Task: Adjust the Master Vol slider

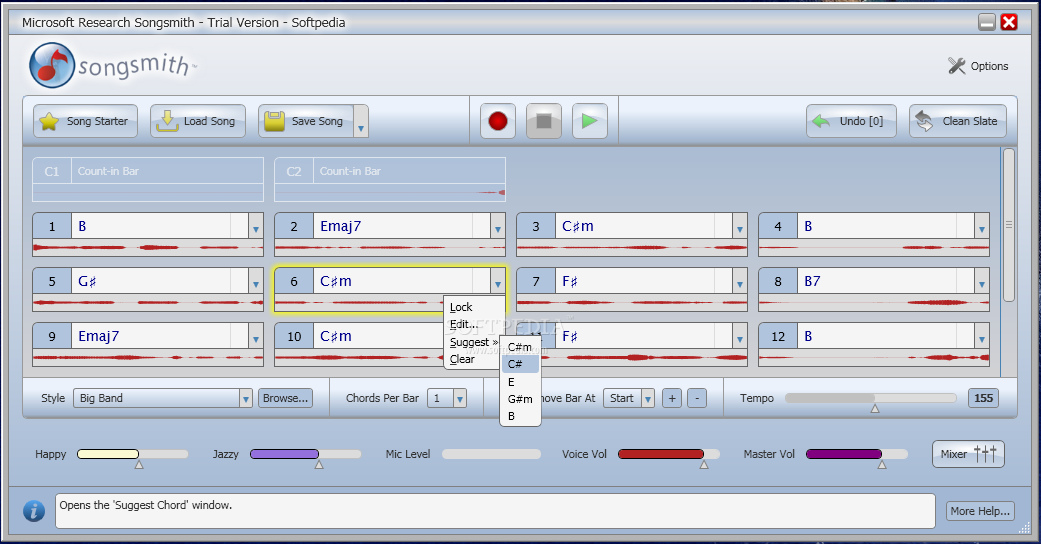Action: tap(856, 454)
